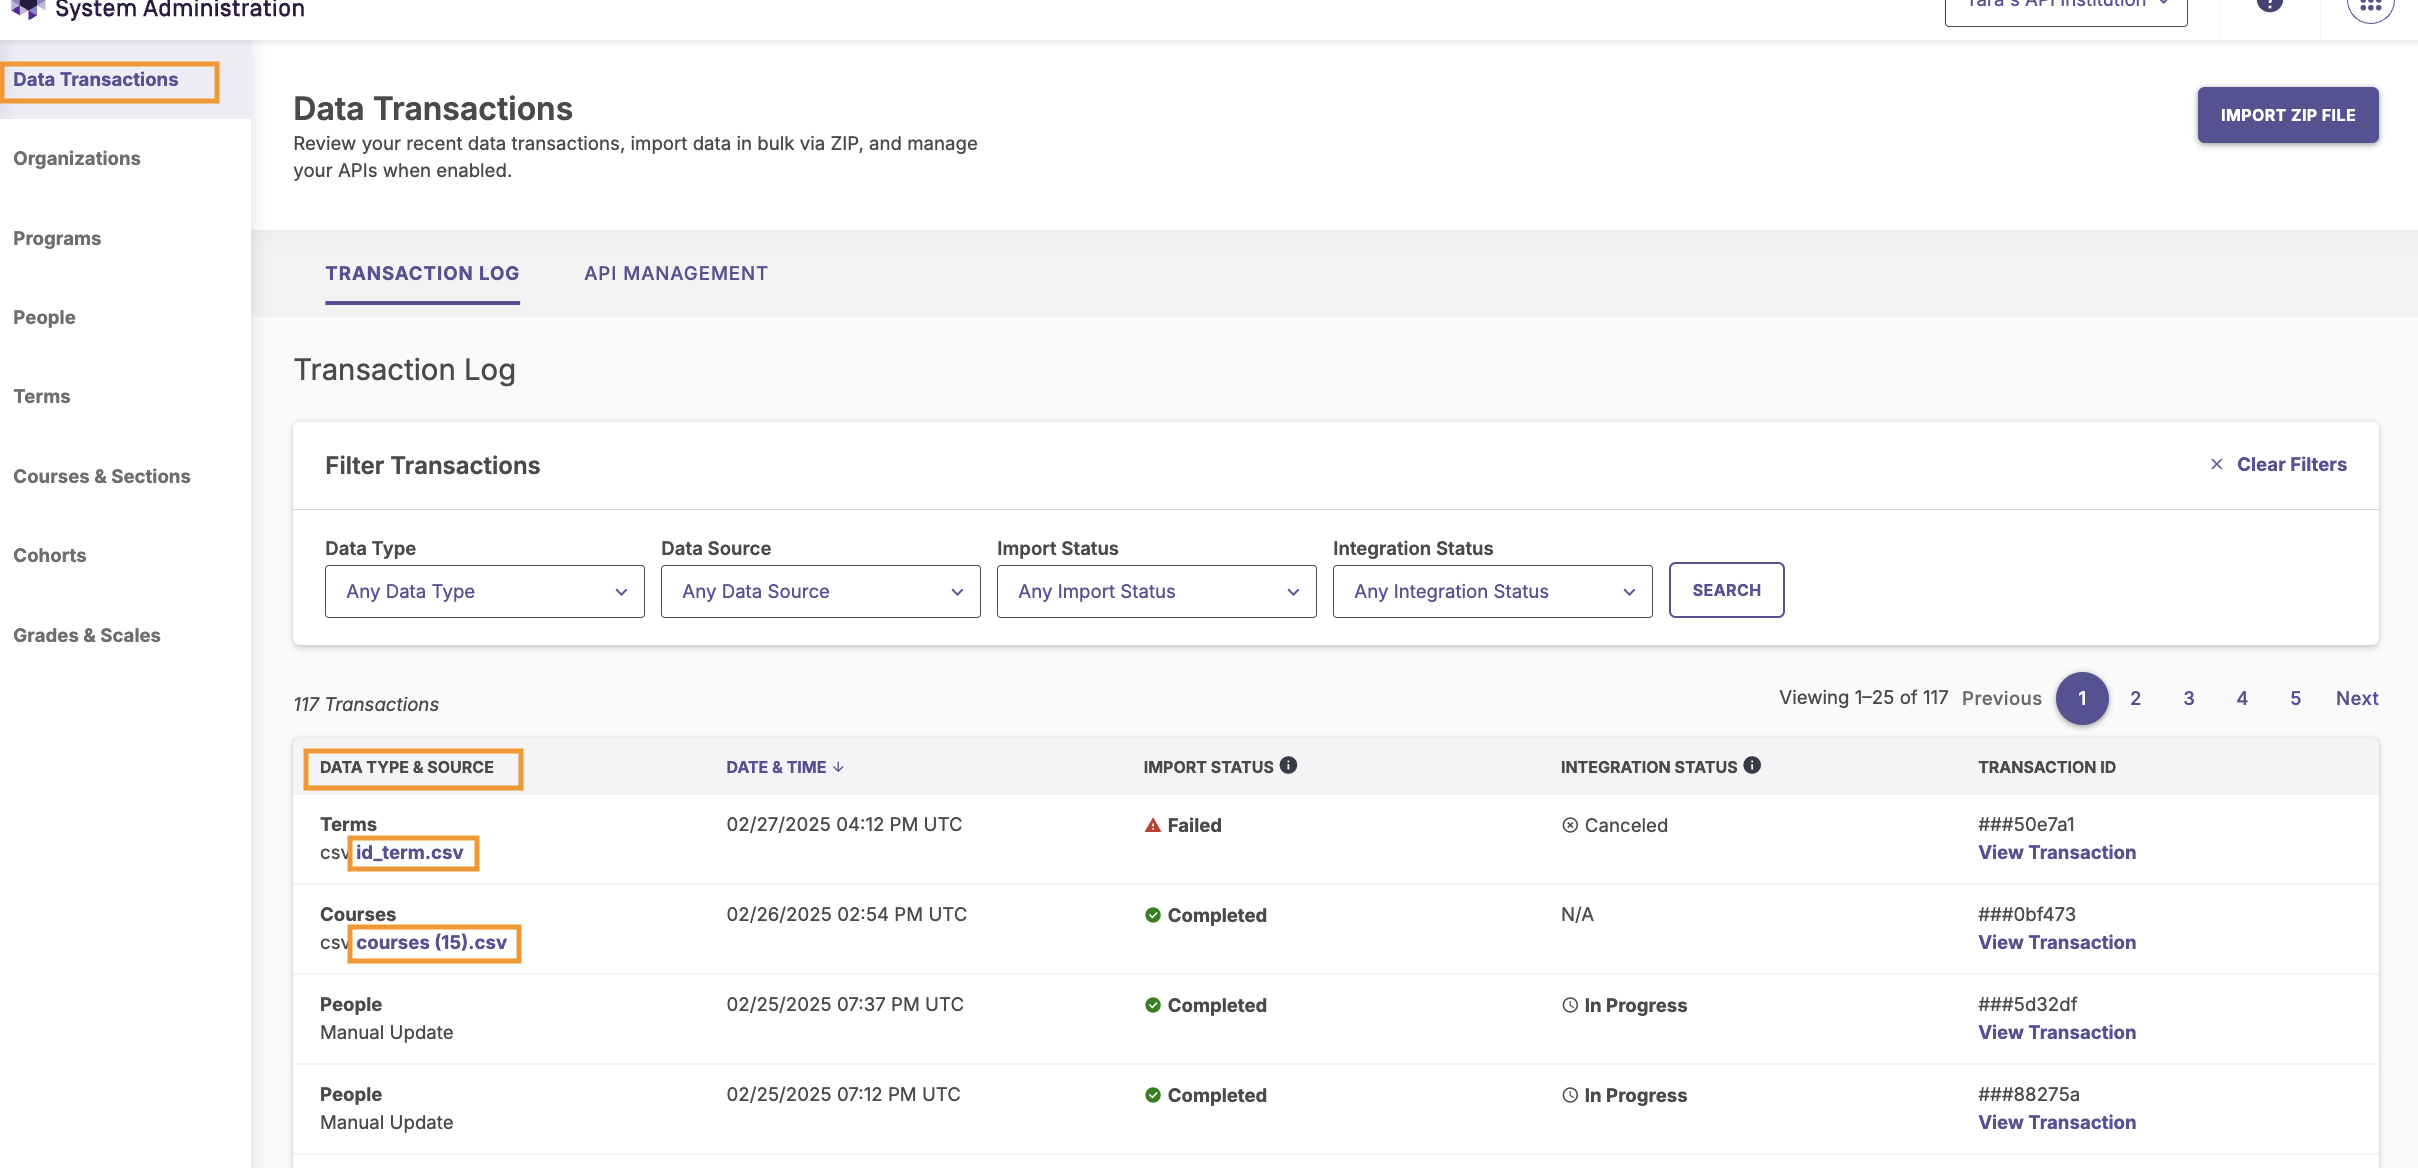Screen dimensions: 2418x1168
Task: Click Import Status info icon
Action: (1288, 765)
